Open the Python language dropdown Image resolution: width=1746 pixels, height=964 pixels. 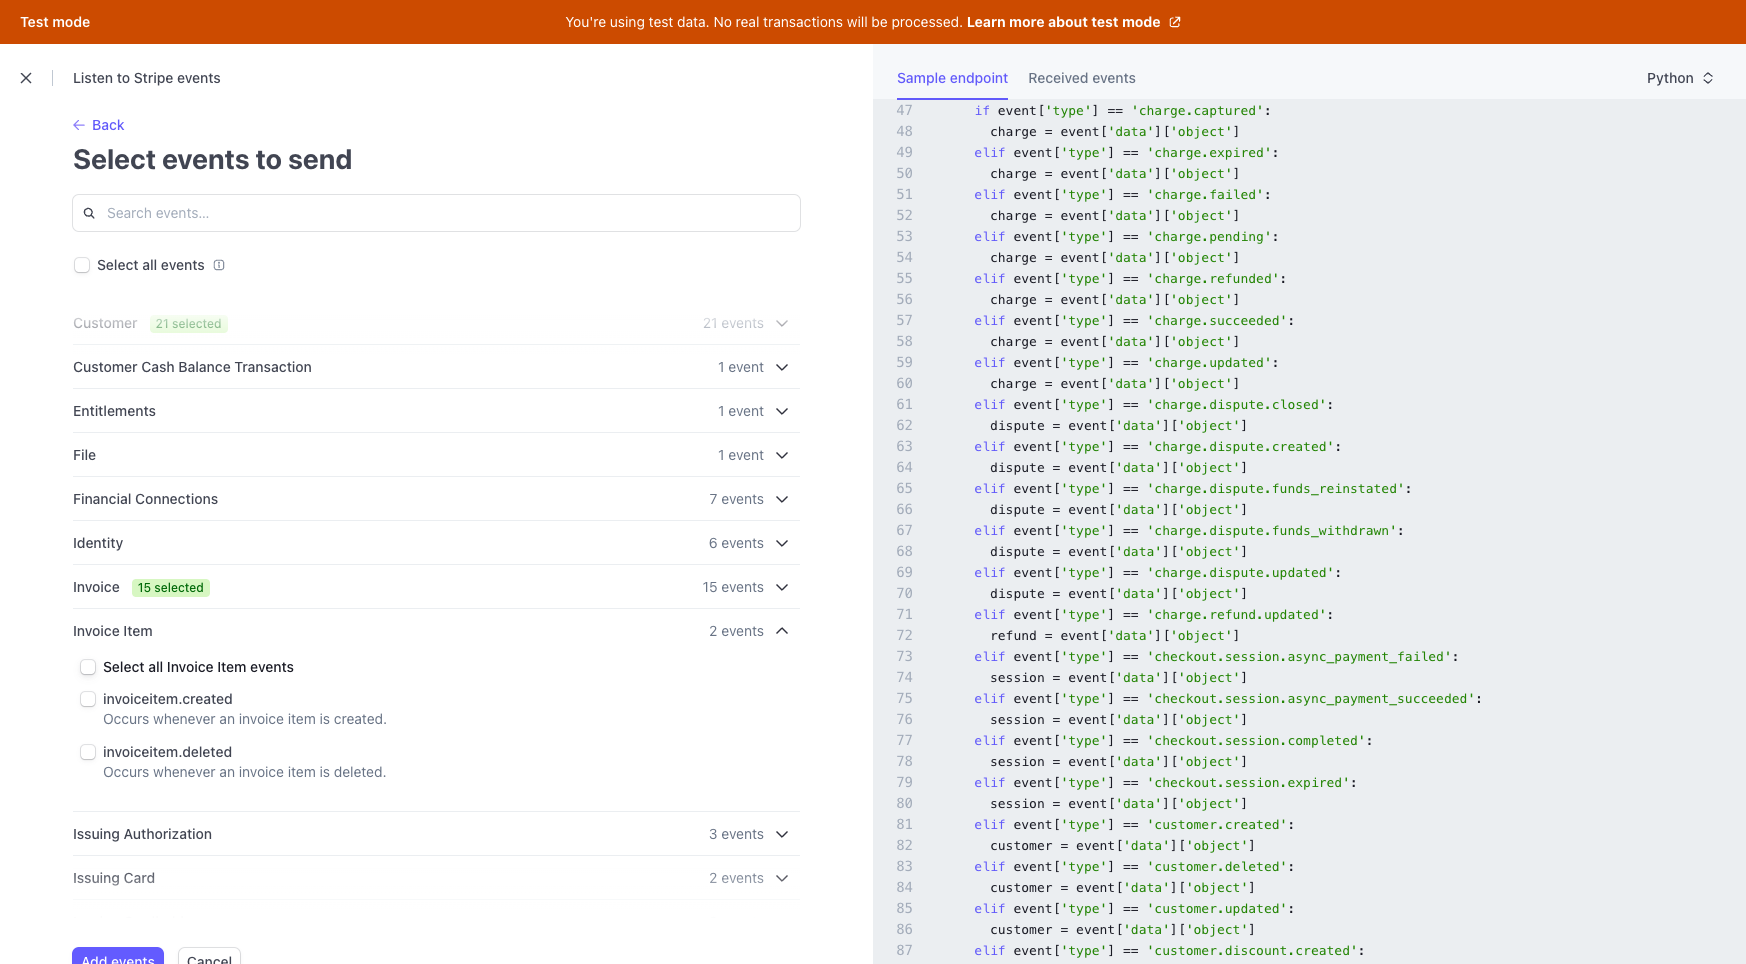[x=1680, y=78]
